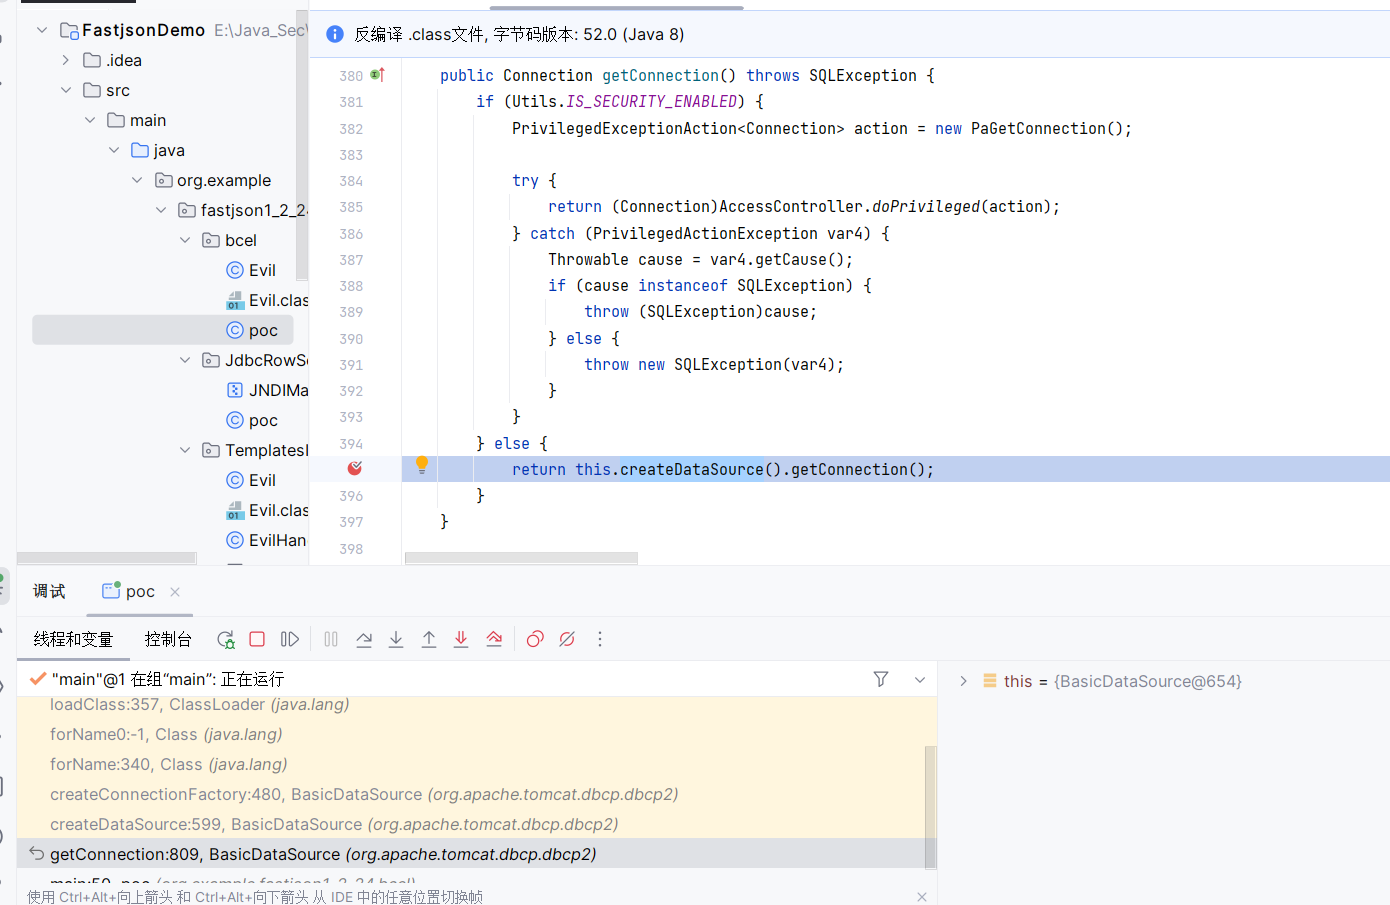Click the Step Out icon
This screenshot has width=1390, height=905.
tap(429, 639)
